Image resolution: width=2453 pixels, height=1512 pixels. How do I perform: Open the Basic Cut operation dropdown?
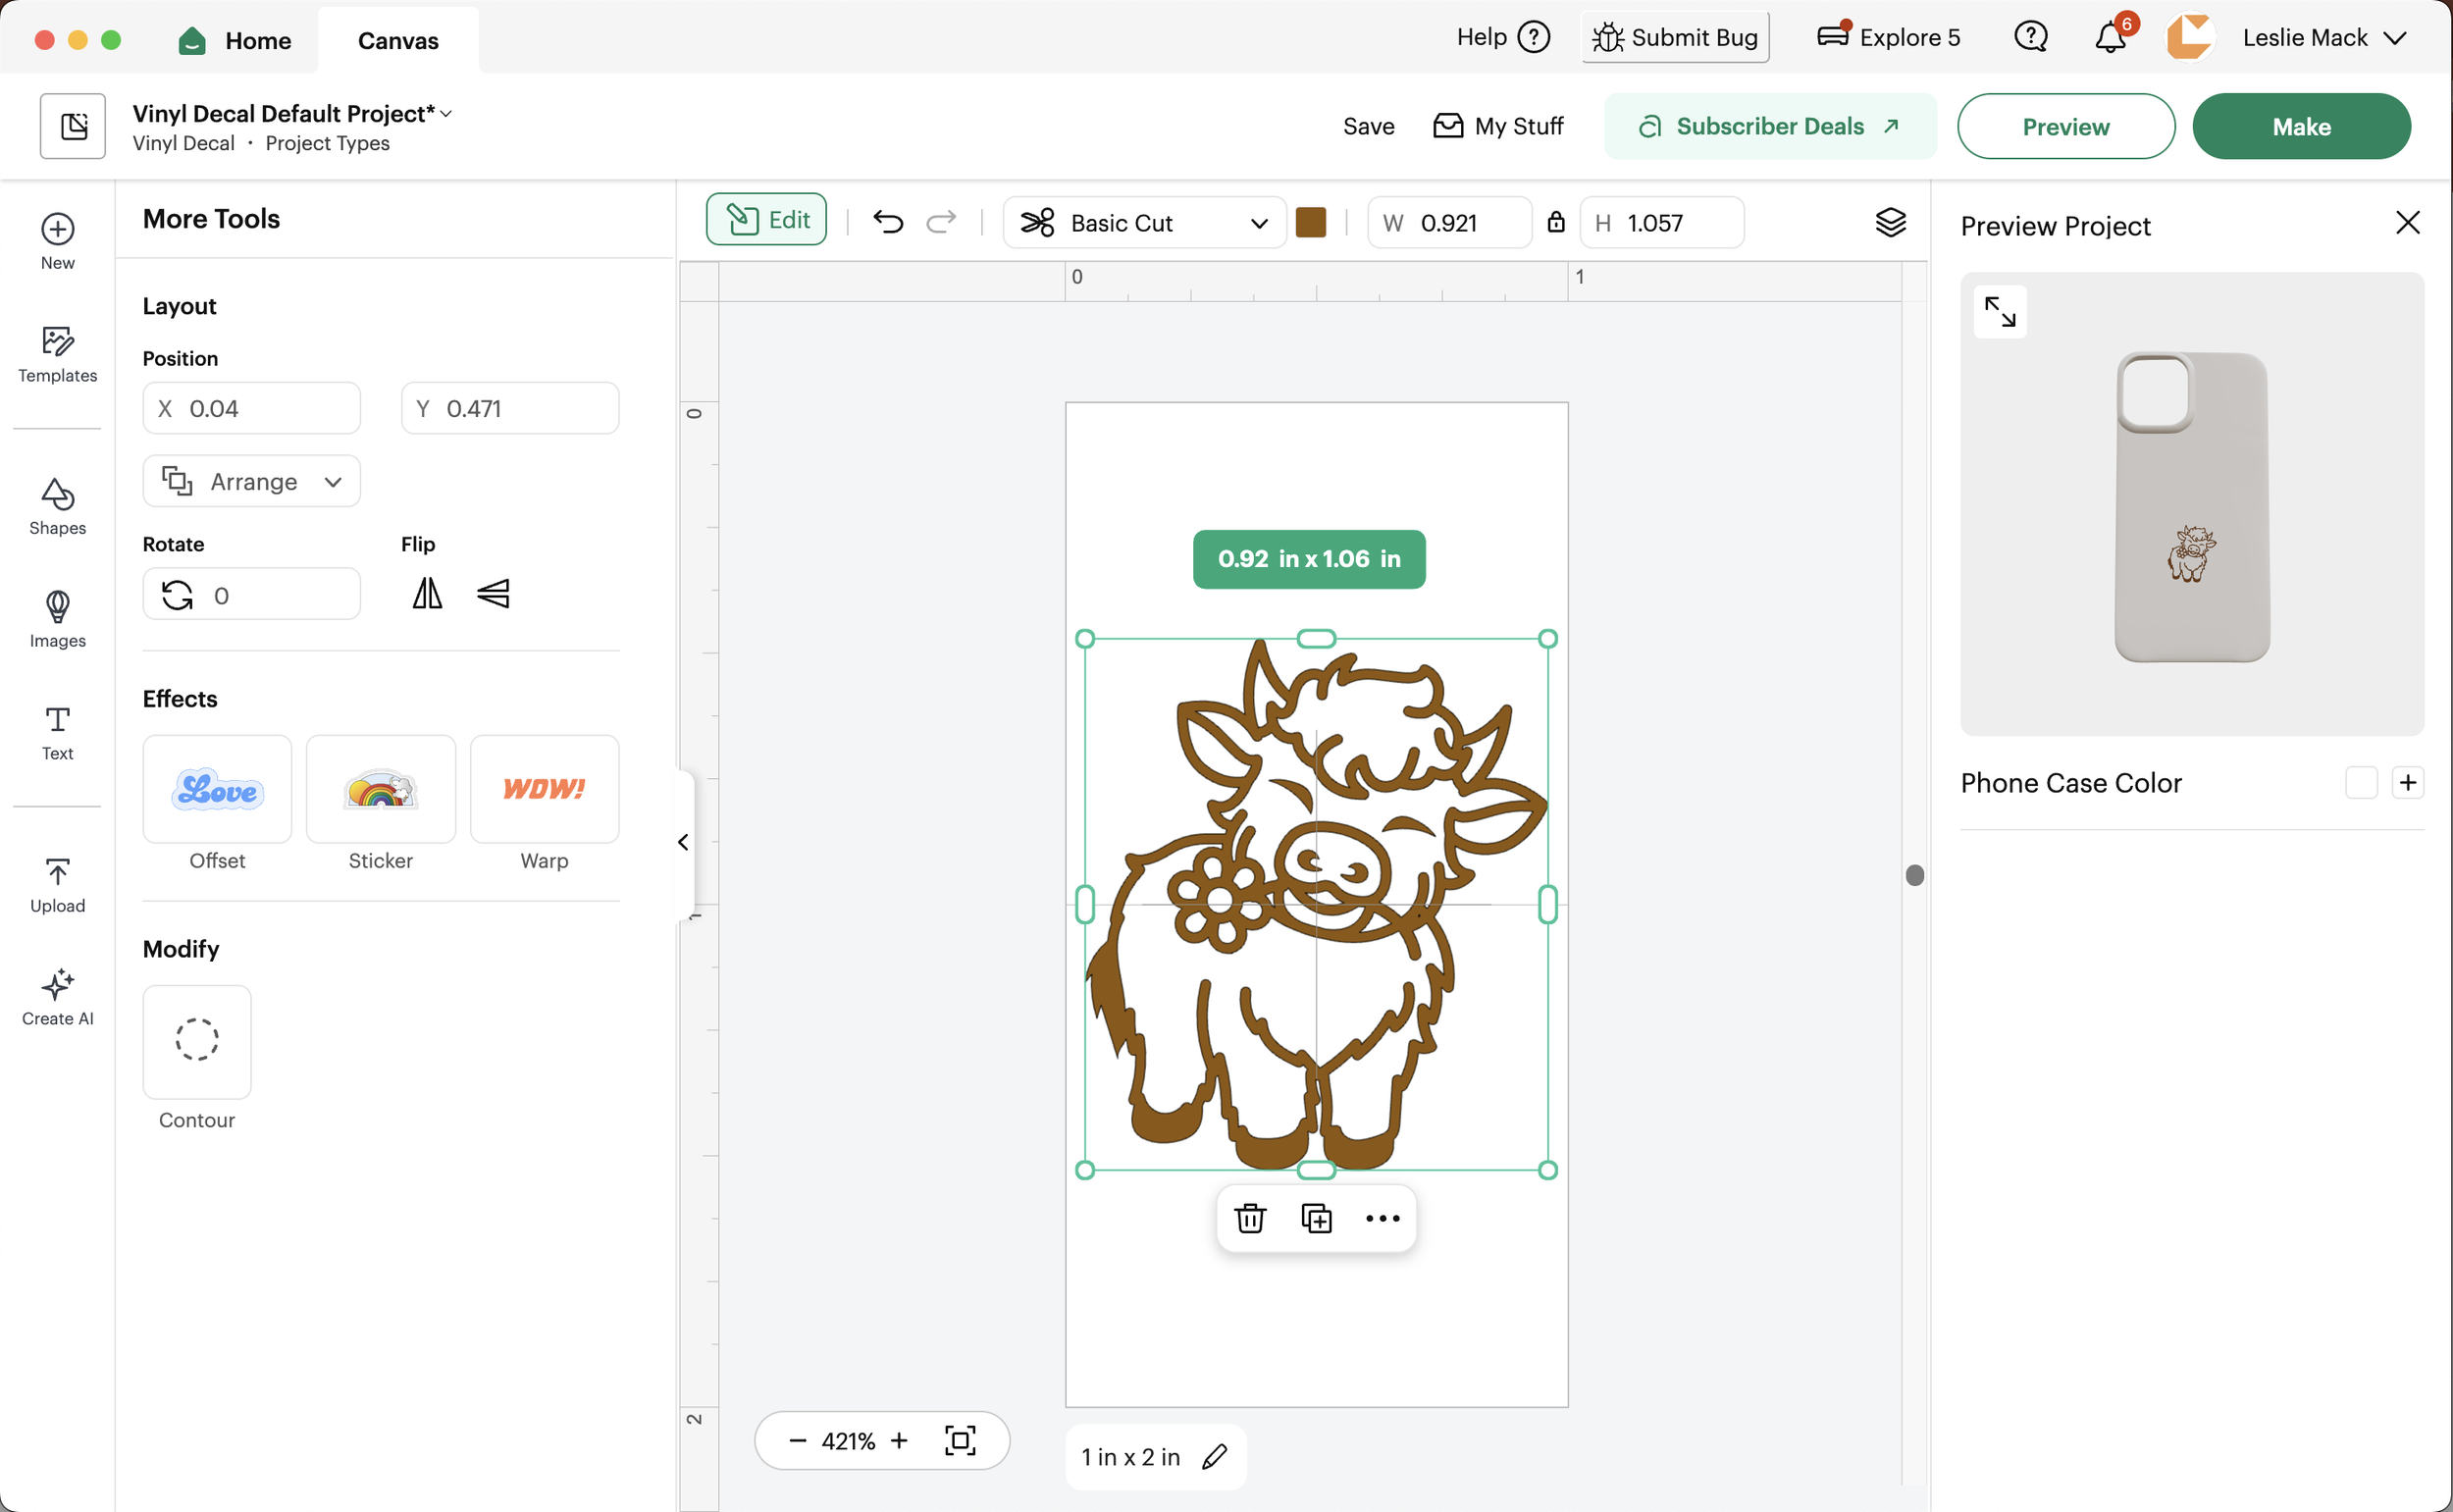1144,223
